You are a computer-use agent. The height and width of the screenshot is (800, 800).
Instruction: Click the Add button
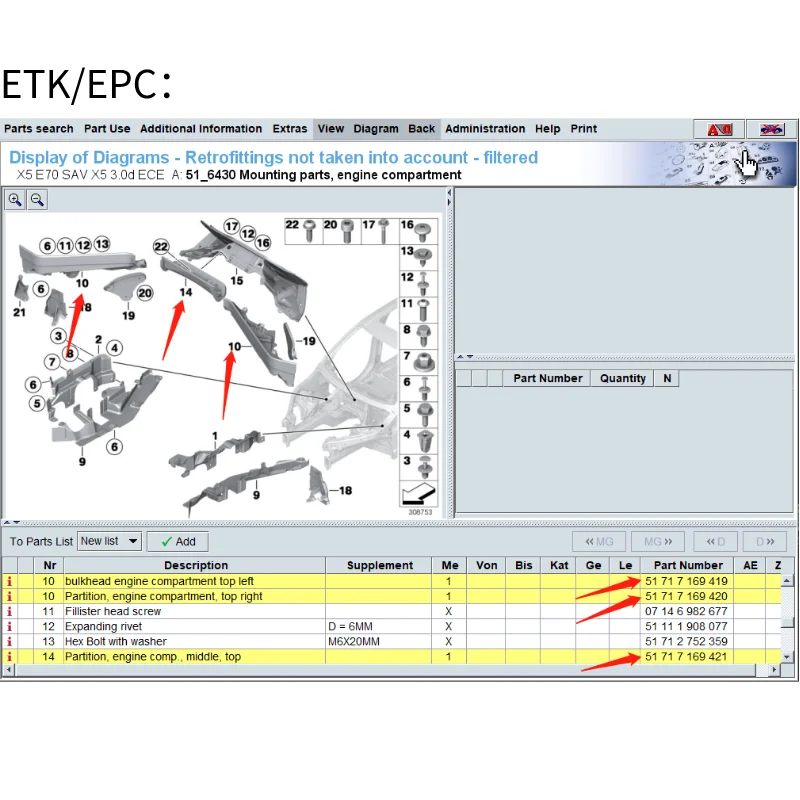[x=178, y=542]
